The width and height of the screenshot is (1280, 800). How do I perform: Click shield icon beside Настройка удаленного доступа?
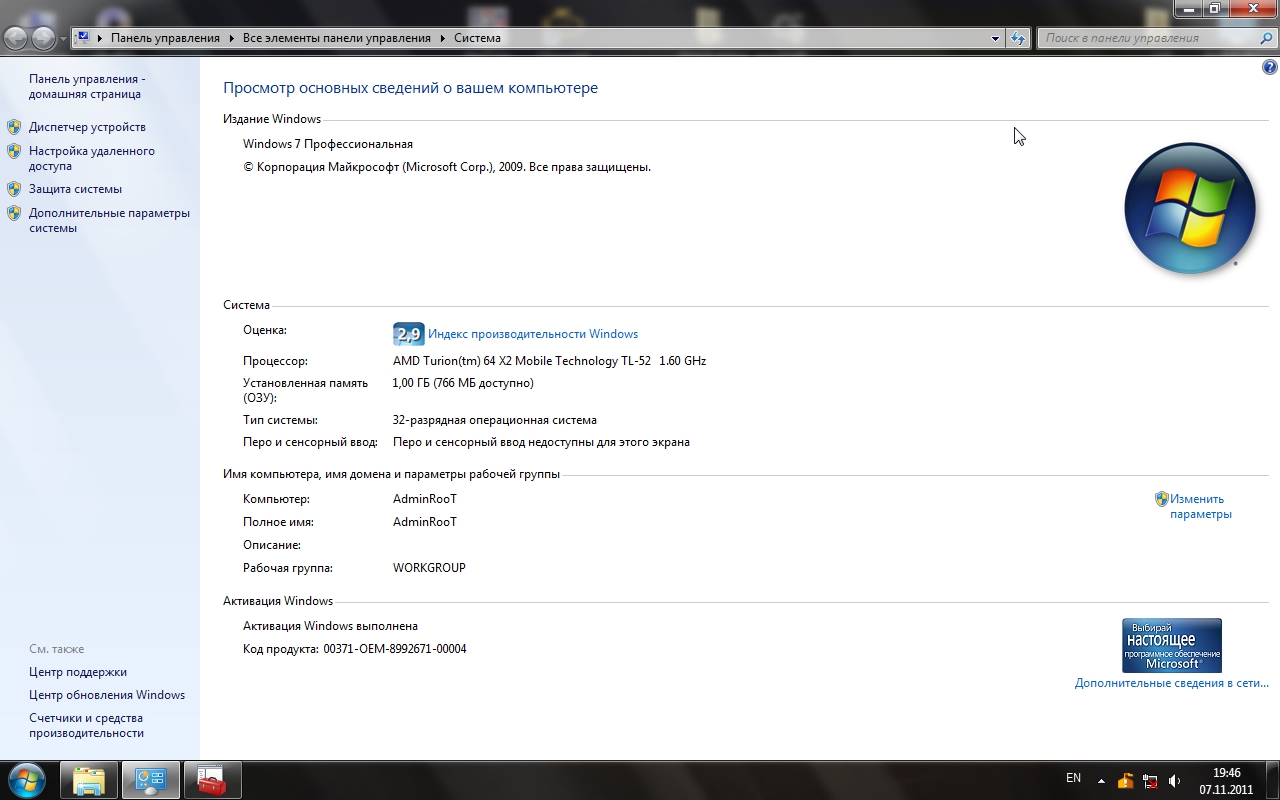[14, 152]
